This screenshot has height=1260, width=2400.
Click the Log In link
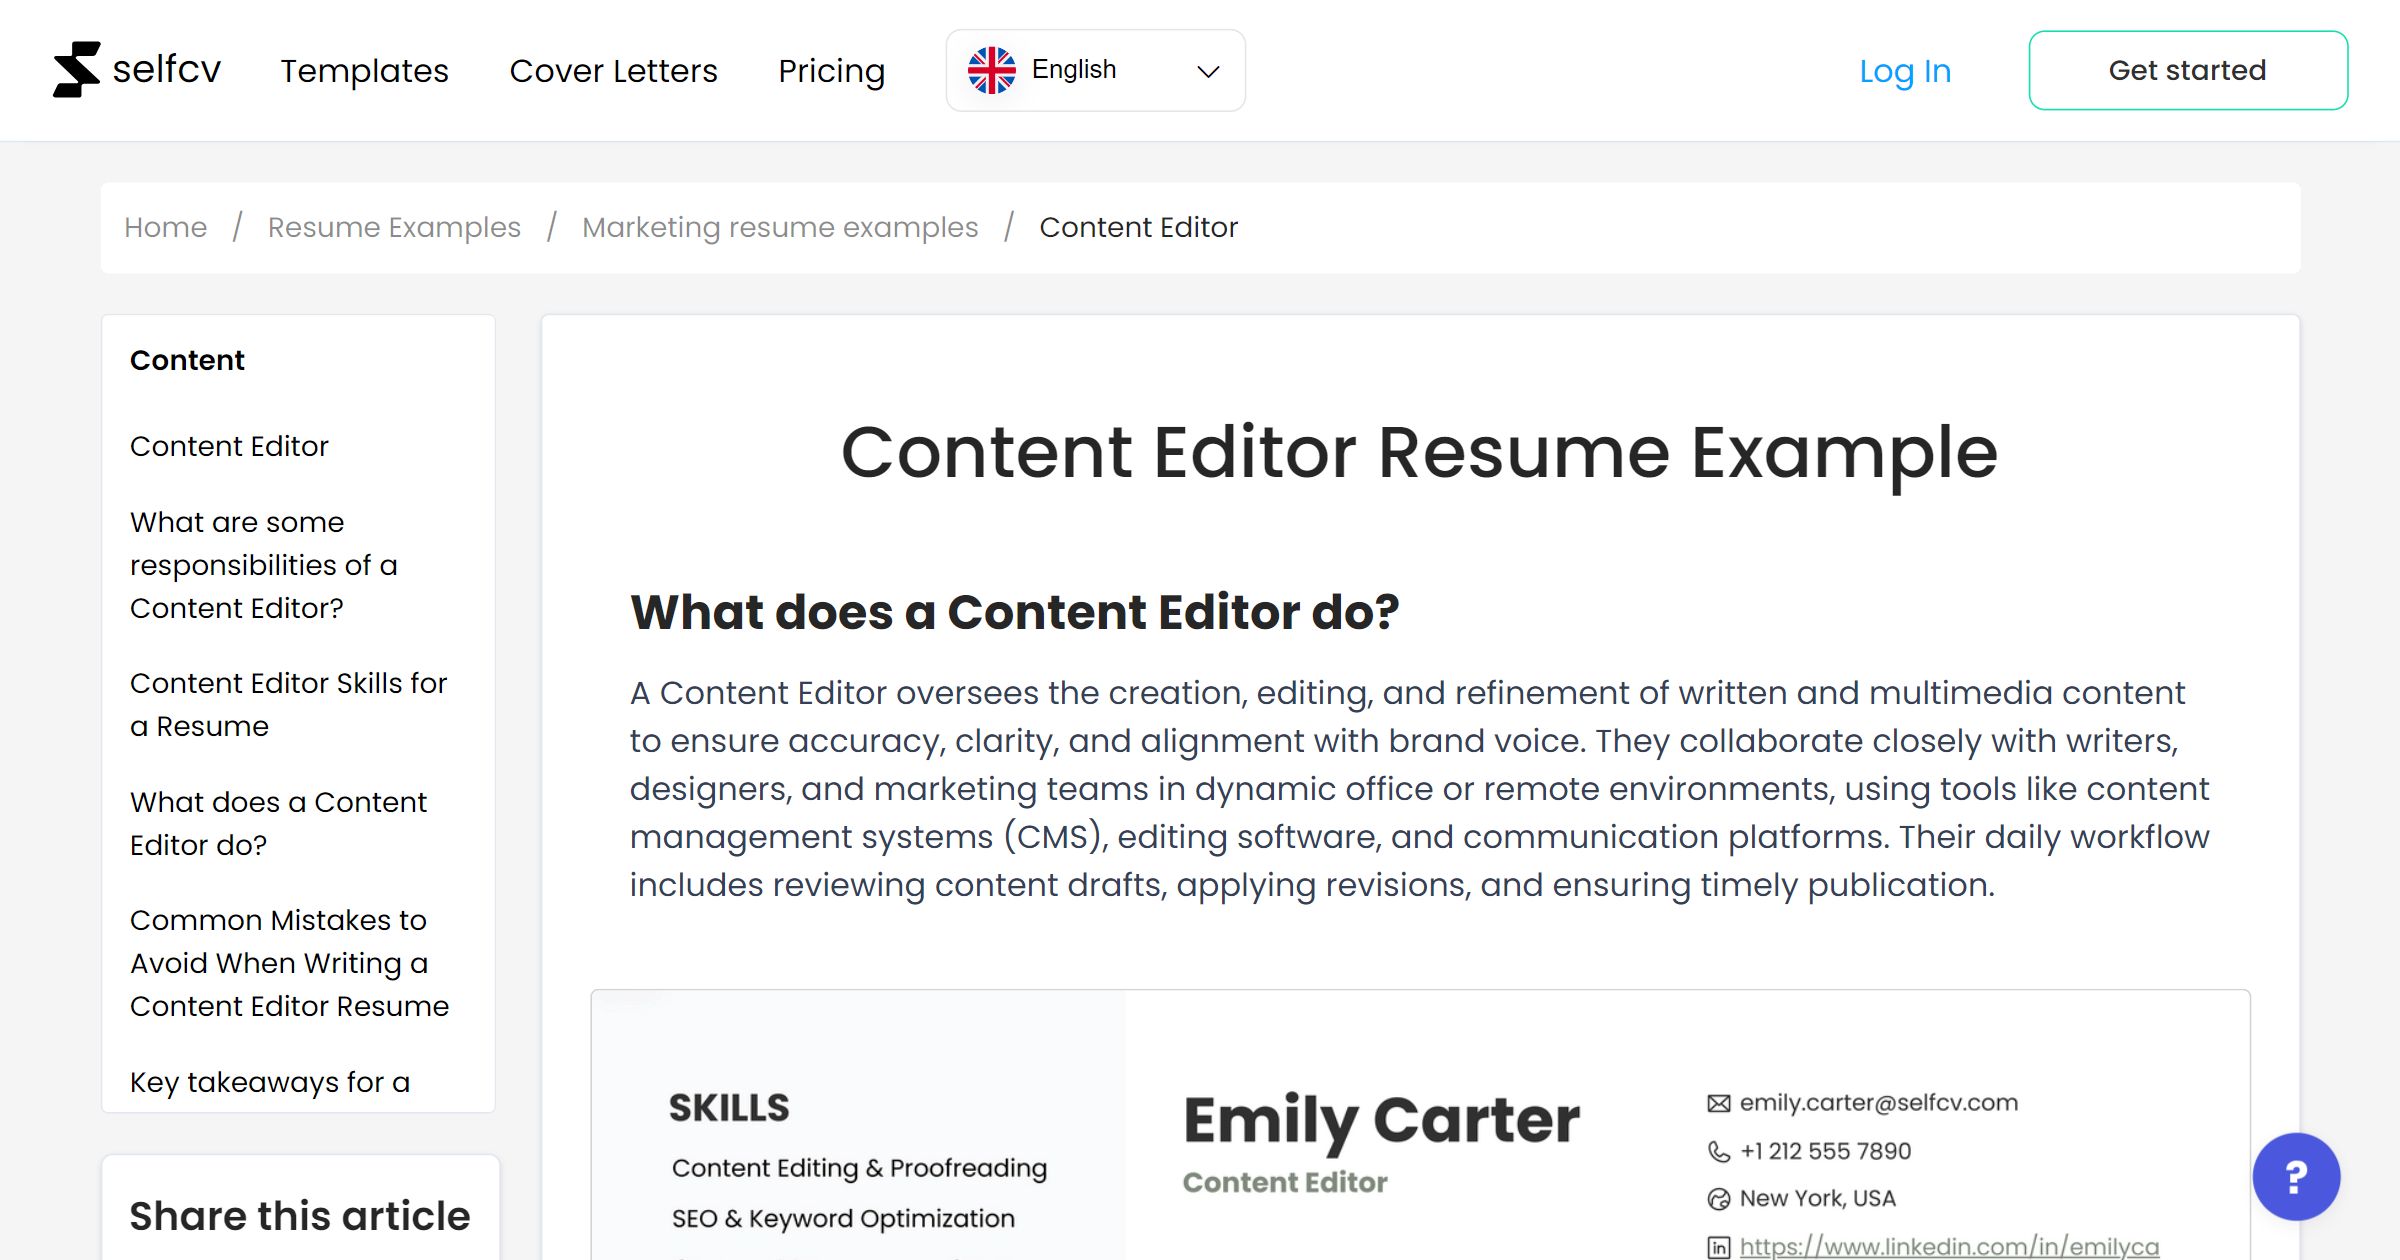click(1905, 70)
